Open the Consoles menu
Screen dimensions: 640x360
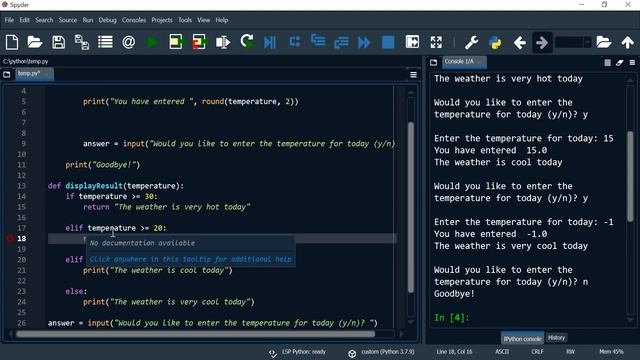(133, 20)
